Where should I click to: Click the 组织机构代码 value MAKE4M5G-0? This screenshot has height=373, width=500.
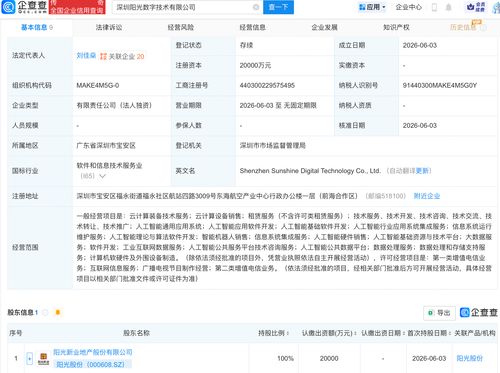point(98,85)
